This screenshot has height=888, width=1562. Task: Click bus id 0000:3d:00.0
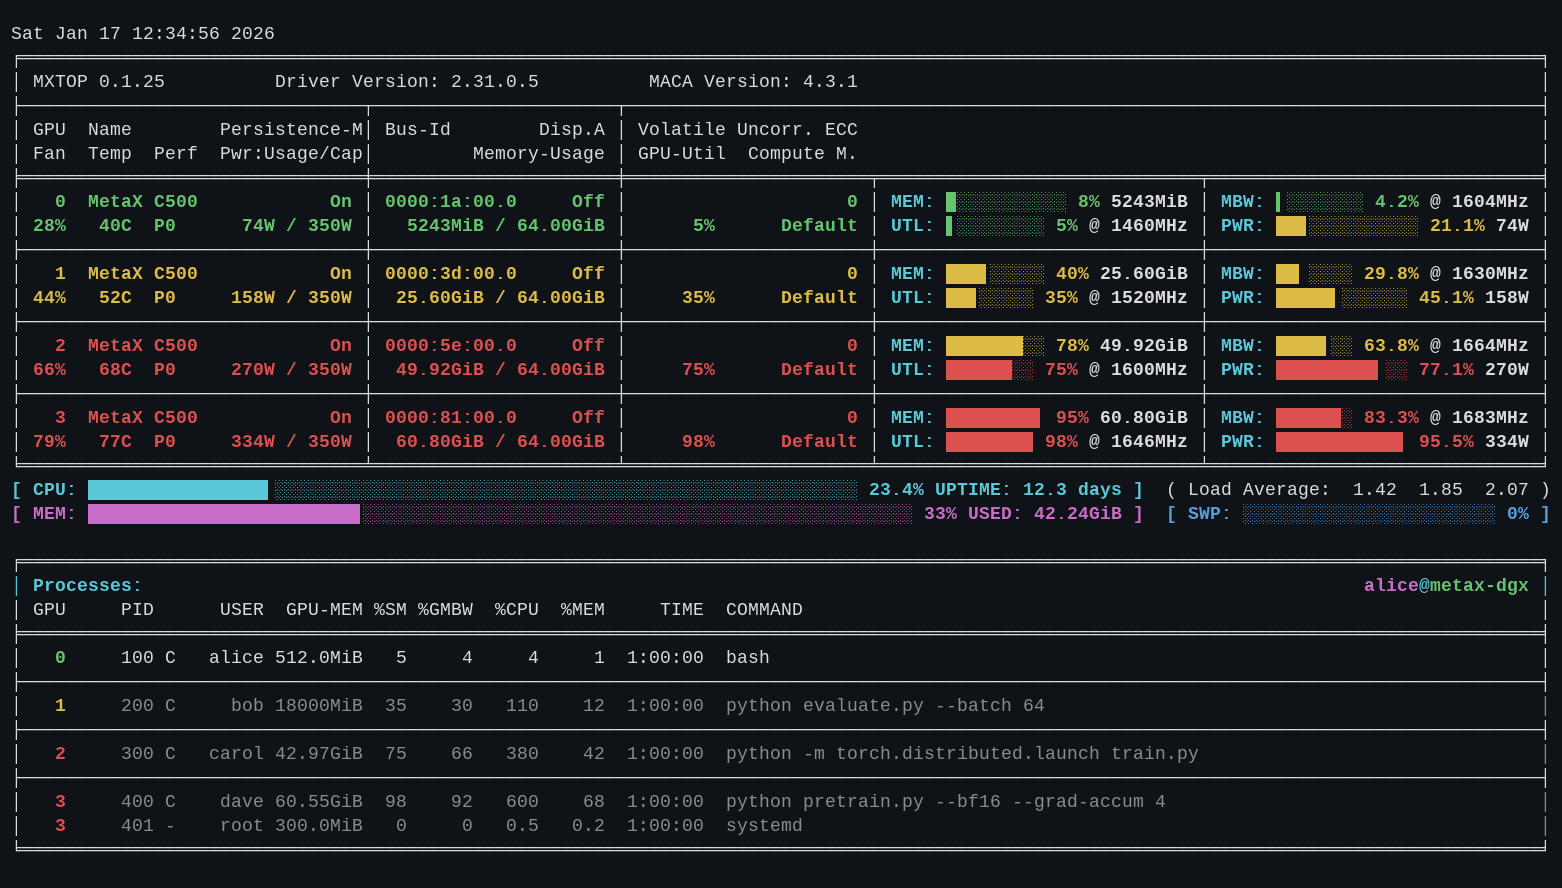pos(451,274)
